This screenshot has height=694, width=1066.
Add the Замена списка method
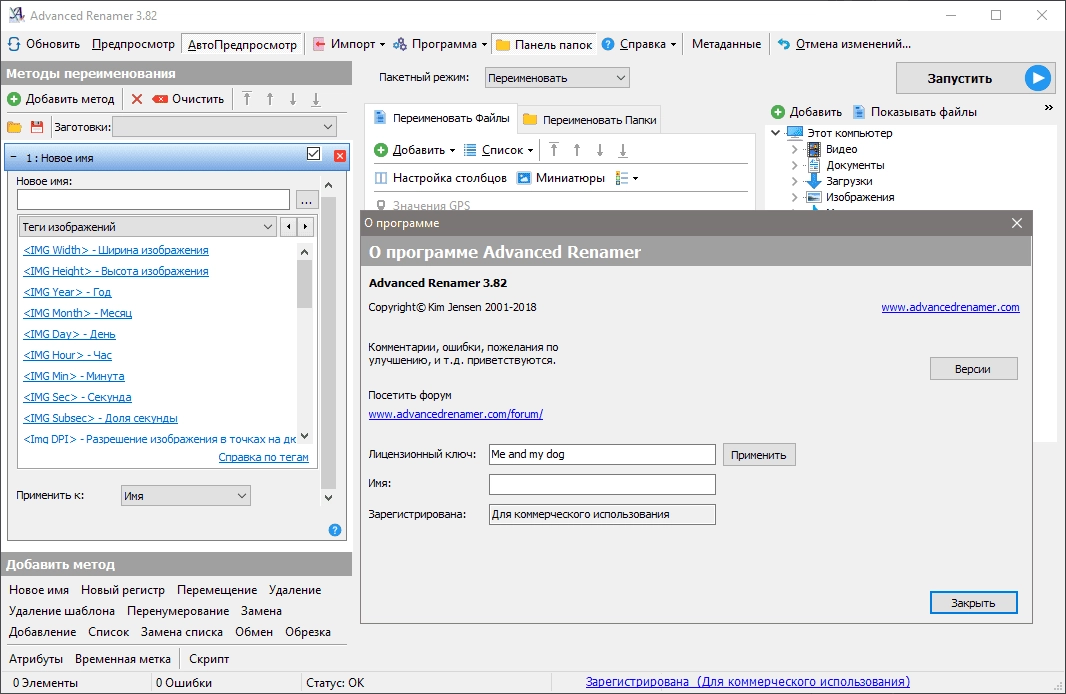tap(182, 632)
